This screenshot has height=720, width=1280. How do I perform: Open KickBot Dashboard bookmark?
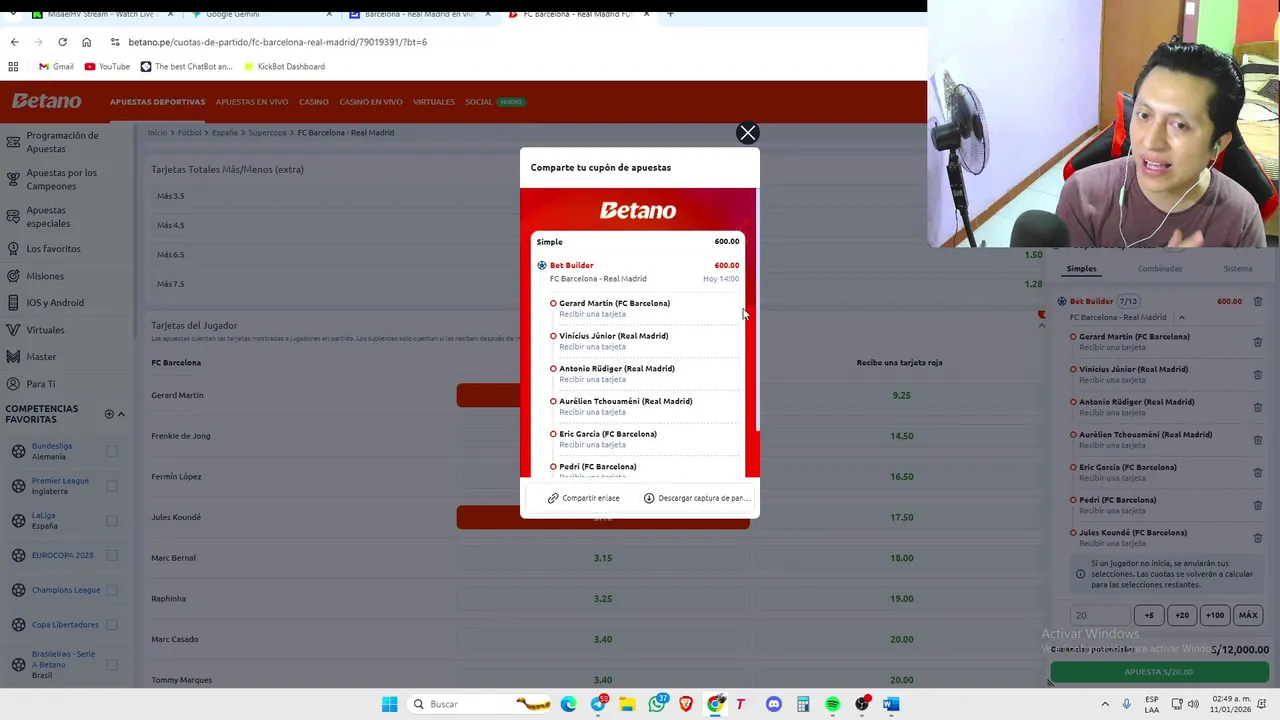(x=283, y=66)
